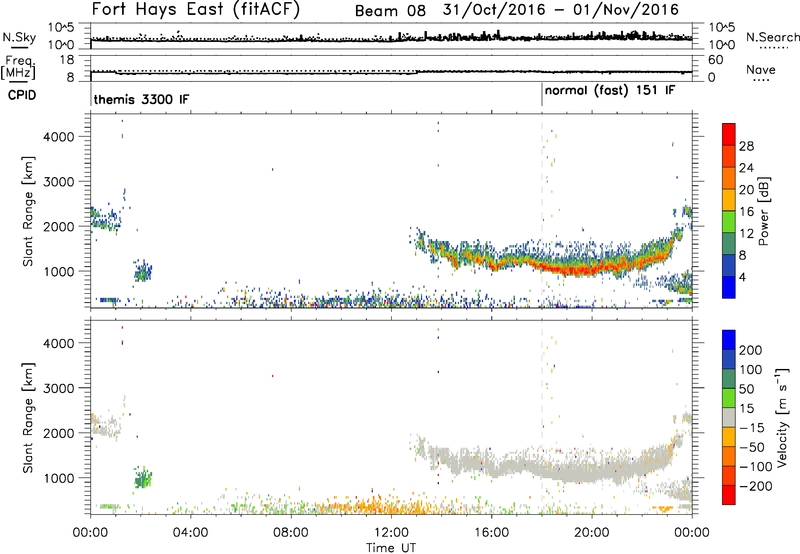Click the '16:00' time axis tick label

(491, 533)
